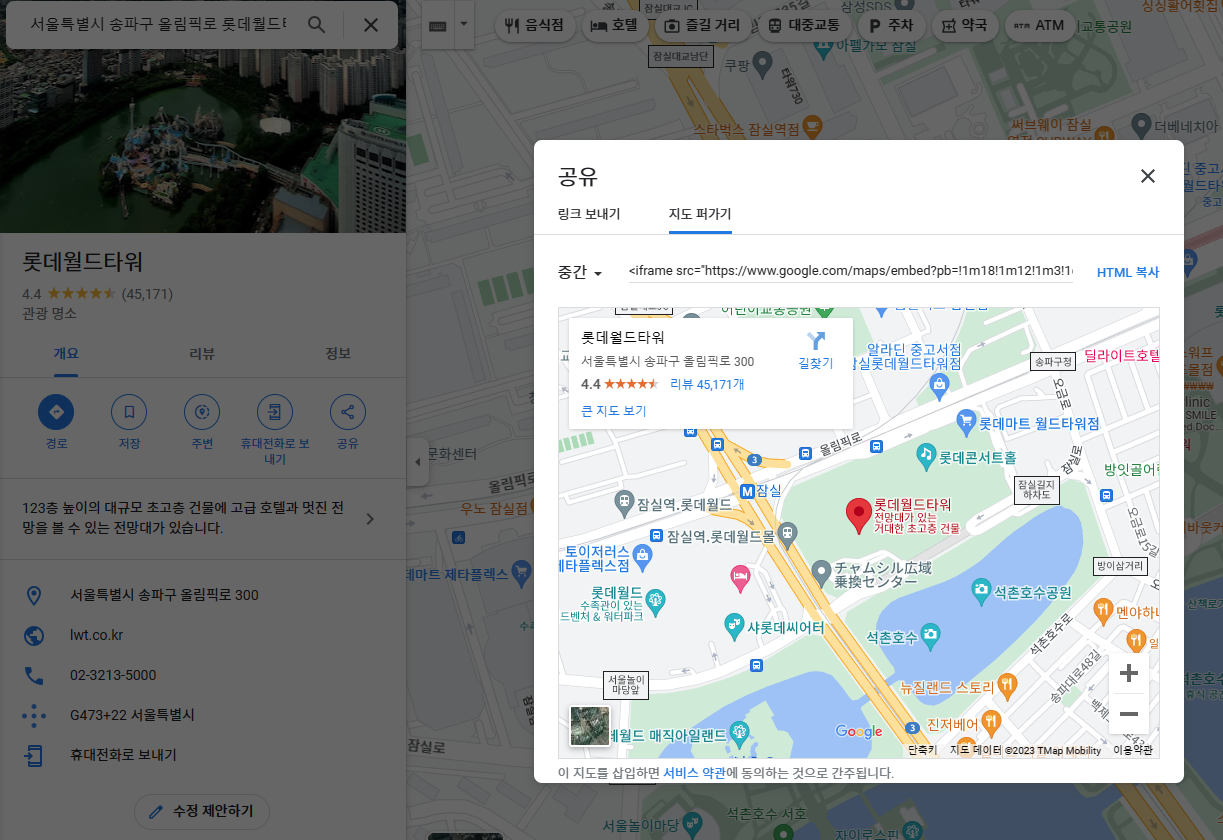Click 이용약관 link in preview footer
This screenshot has height=840, width=1223.
[x=1133, y=750]
